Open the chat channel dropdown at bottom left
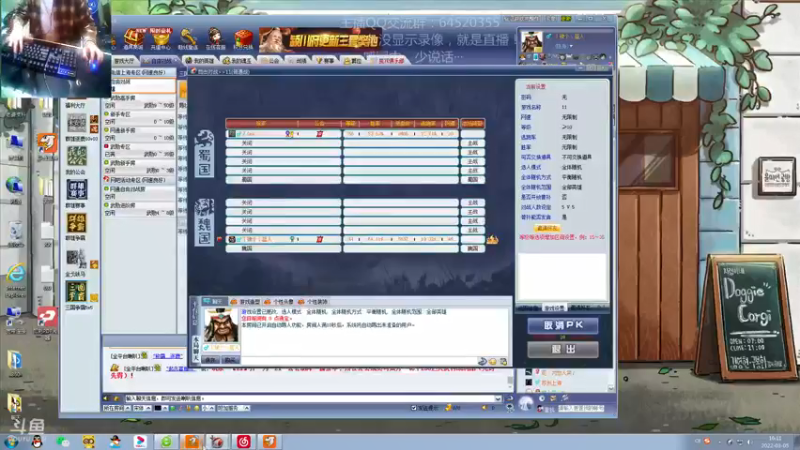Screen dimensions: 800x450 click(116, 408)
